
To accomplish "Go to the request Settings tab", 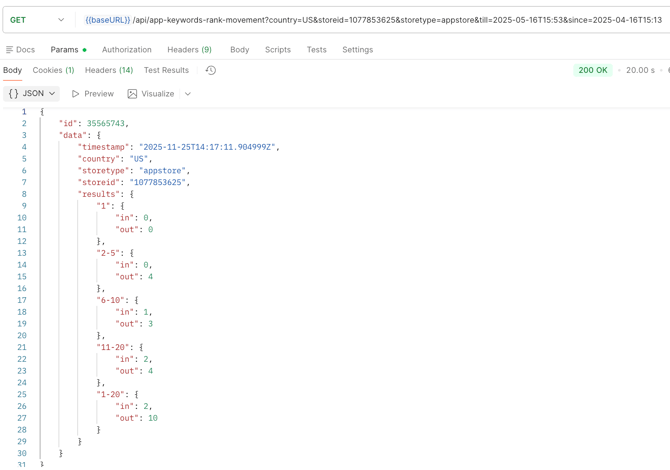I will click(x=357, y=50).
